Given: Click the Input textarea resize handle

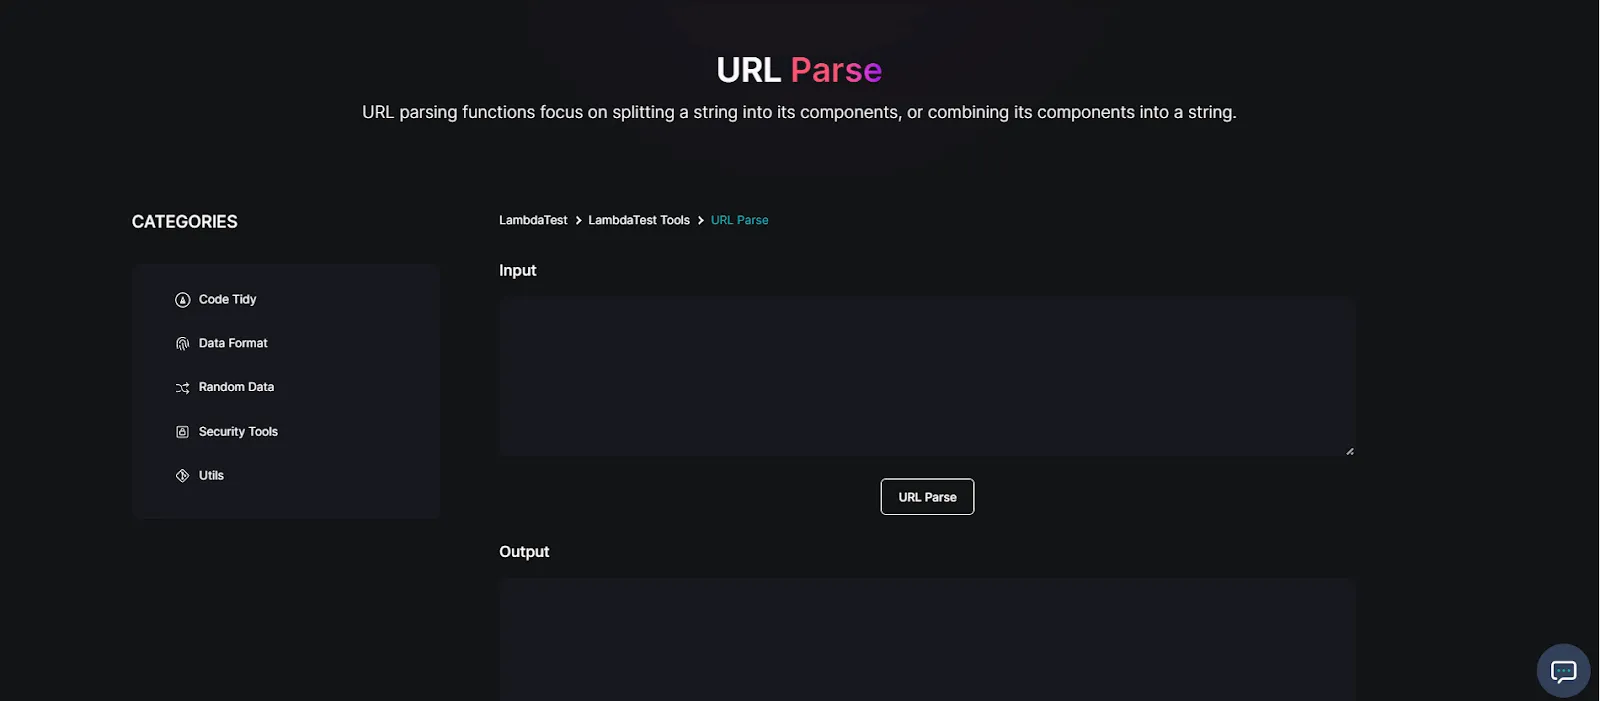Looking at the screenshot, I should pos(1349,451).
